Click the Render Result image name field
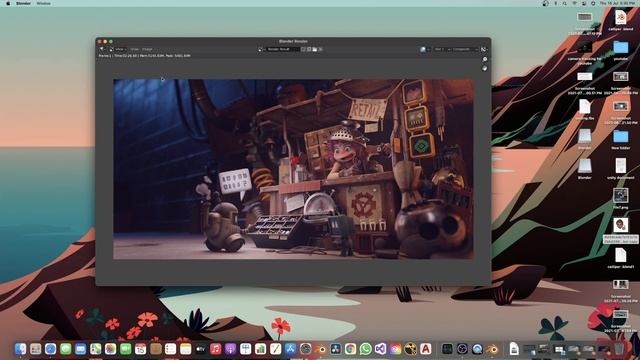The width and height of the screenshot is (640, 360). (x=282, y=49)
